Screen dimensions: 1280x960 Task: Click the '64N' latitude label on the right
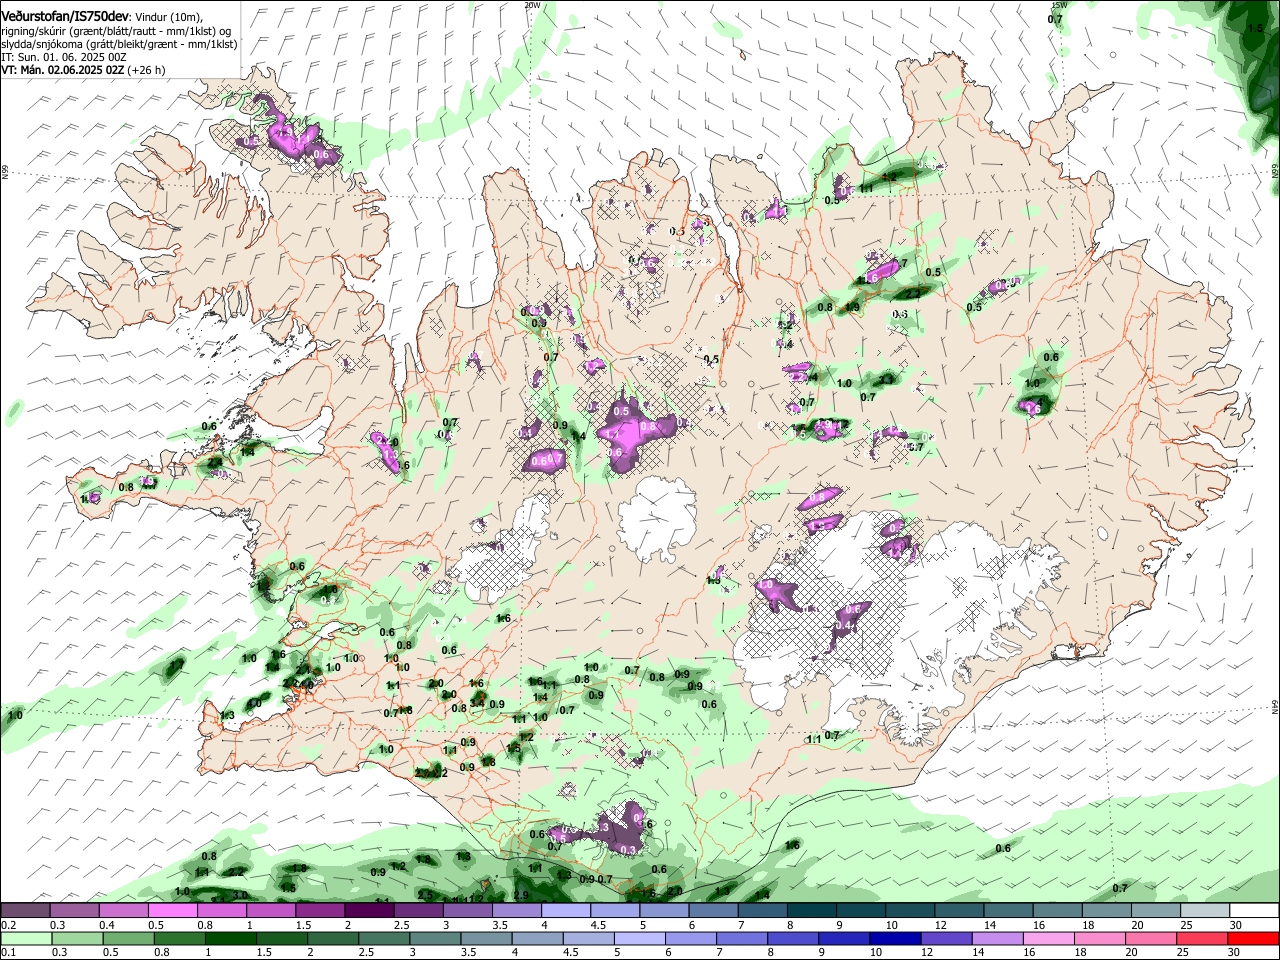(x=1275, y=706)
